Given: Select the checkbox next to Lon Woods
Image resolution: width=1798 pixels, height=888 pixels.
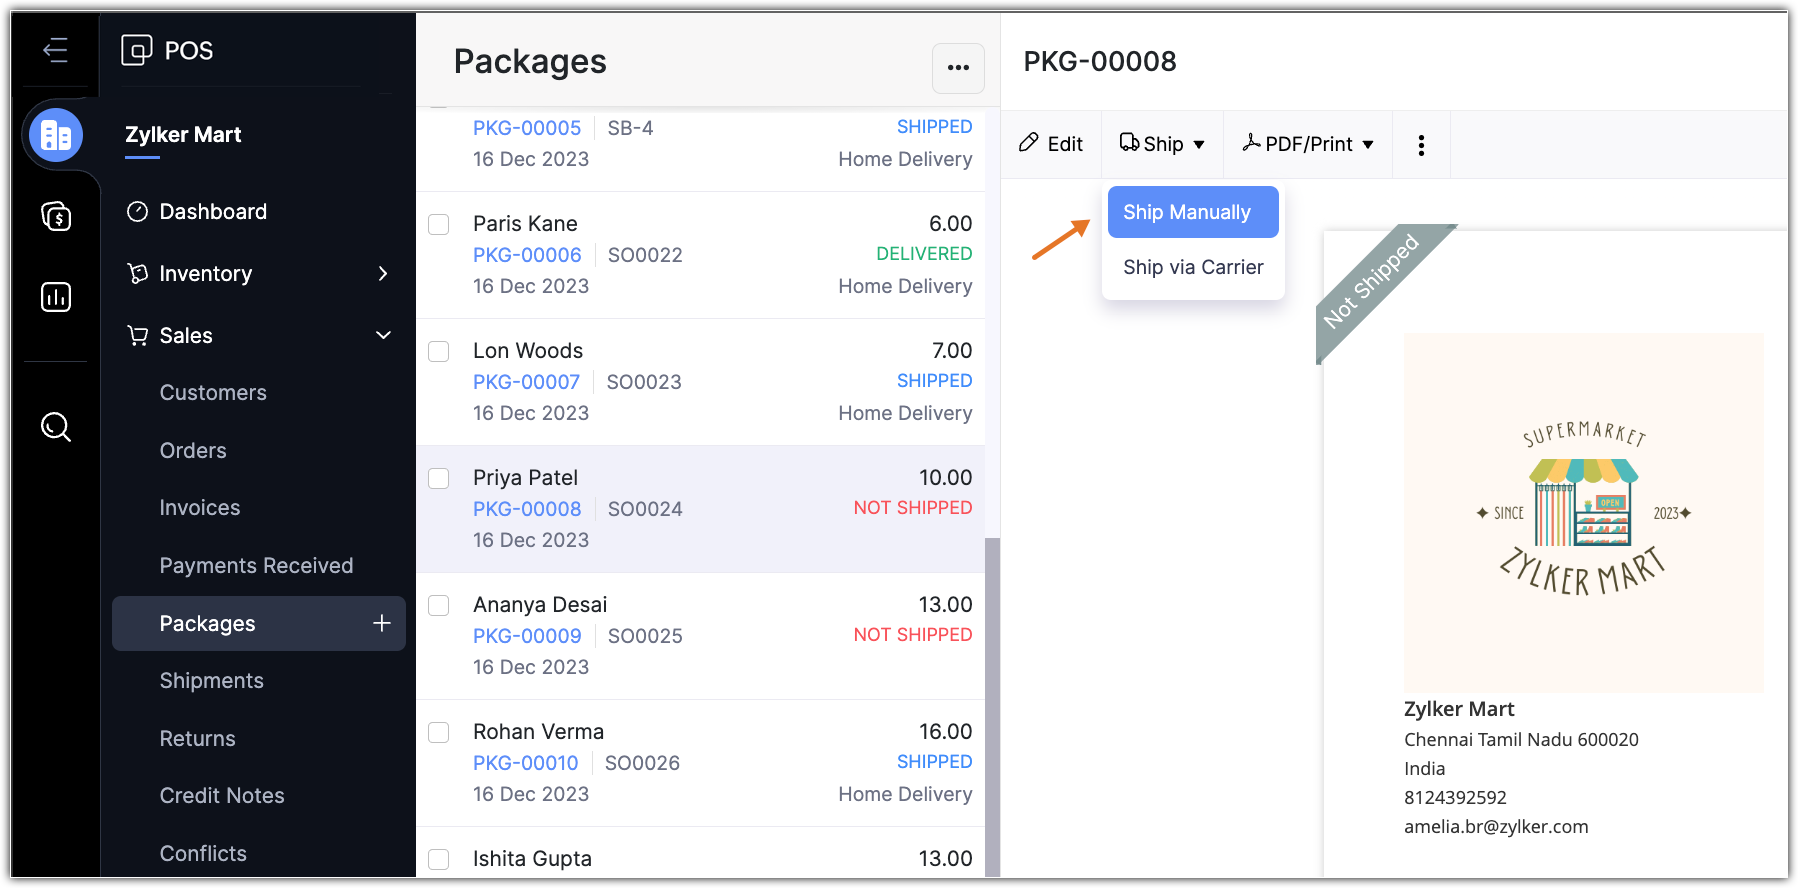Looking at the screenshot, I should coord(439,351).
